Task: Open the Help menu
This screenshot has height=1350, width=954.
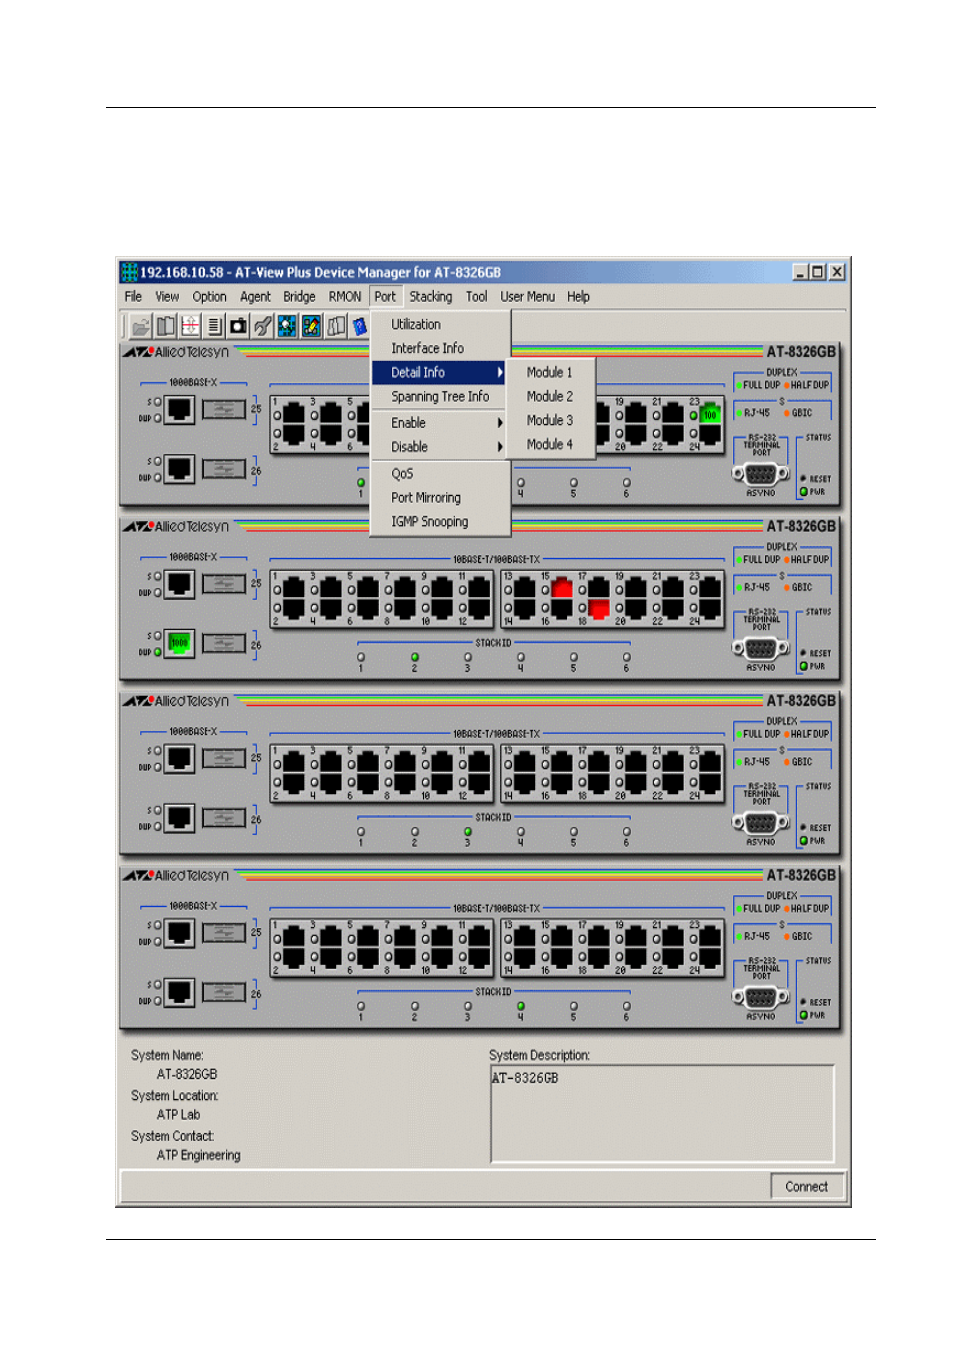Action: pyautogui.click(x=578, y=297)
